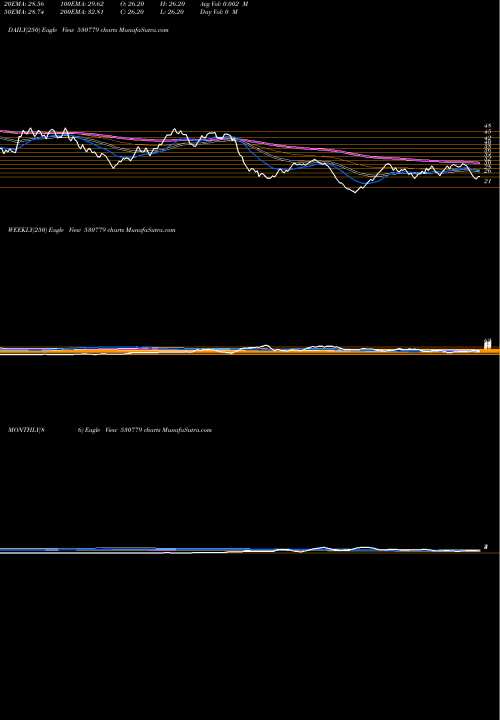Click the DAILY(250) Eagle View chart title
Viewport: 500px width, 720px height.
click(88, 30)
